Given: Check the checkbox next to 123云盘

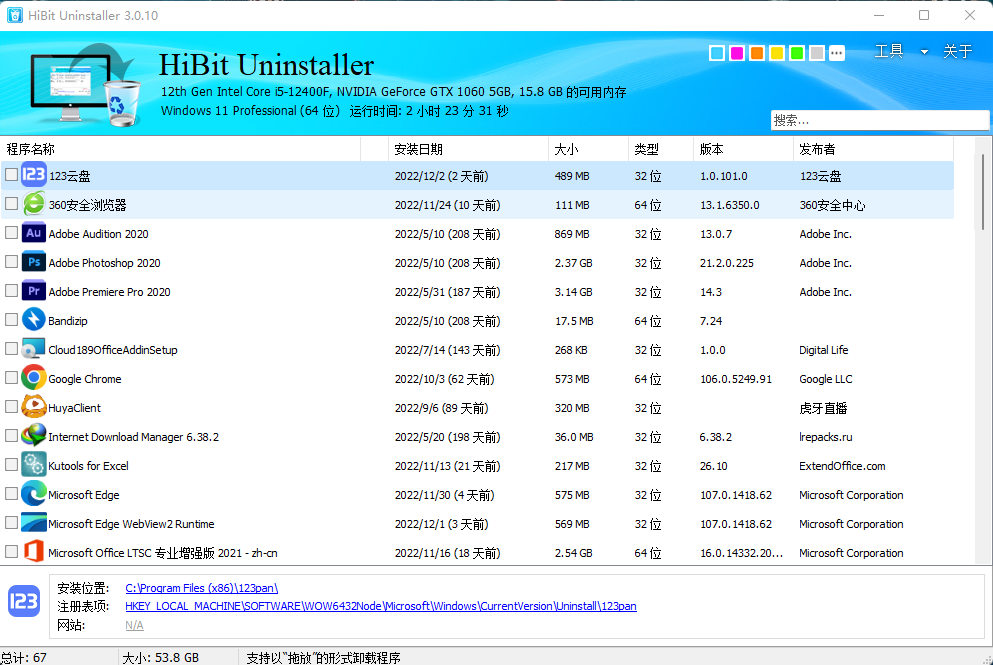Looking at the screenshot, I should pyautogui.click(x=10, y=175).
